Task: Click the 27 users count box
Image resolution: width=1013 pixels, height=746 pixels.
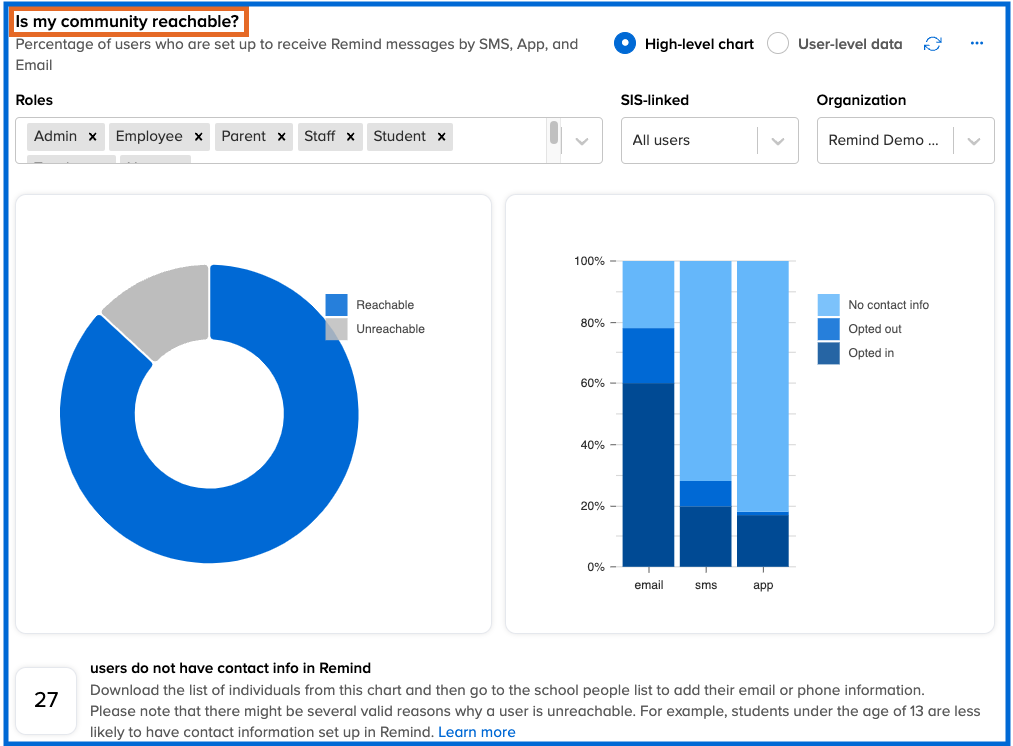Action: coord(47,700)
